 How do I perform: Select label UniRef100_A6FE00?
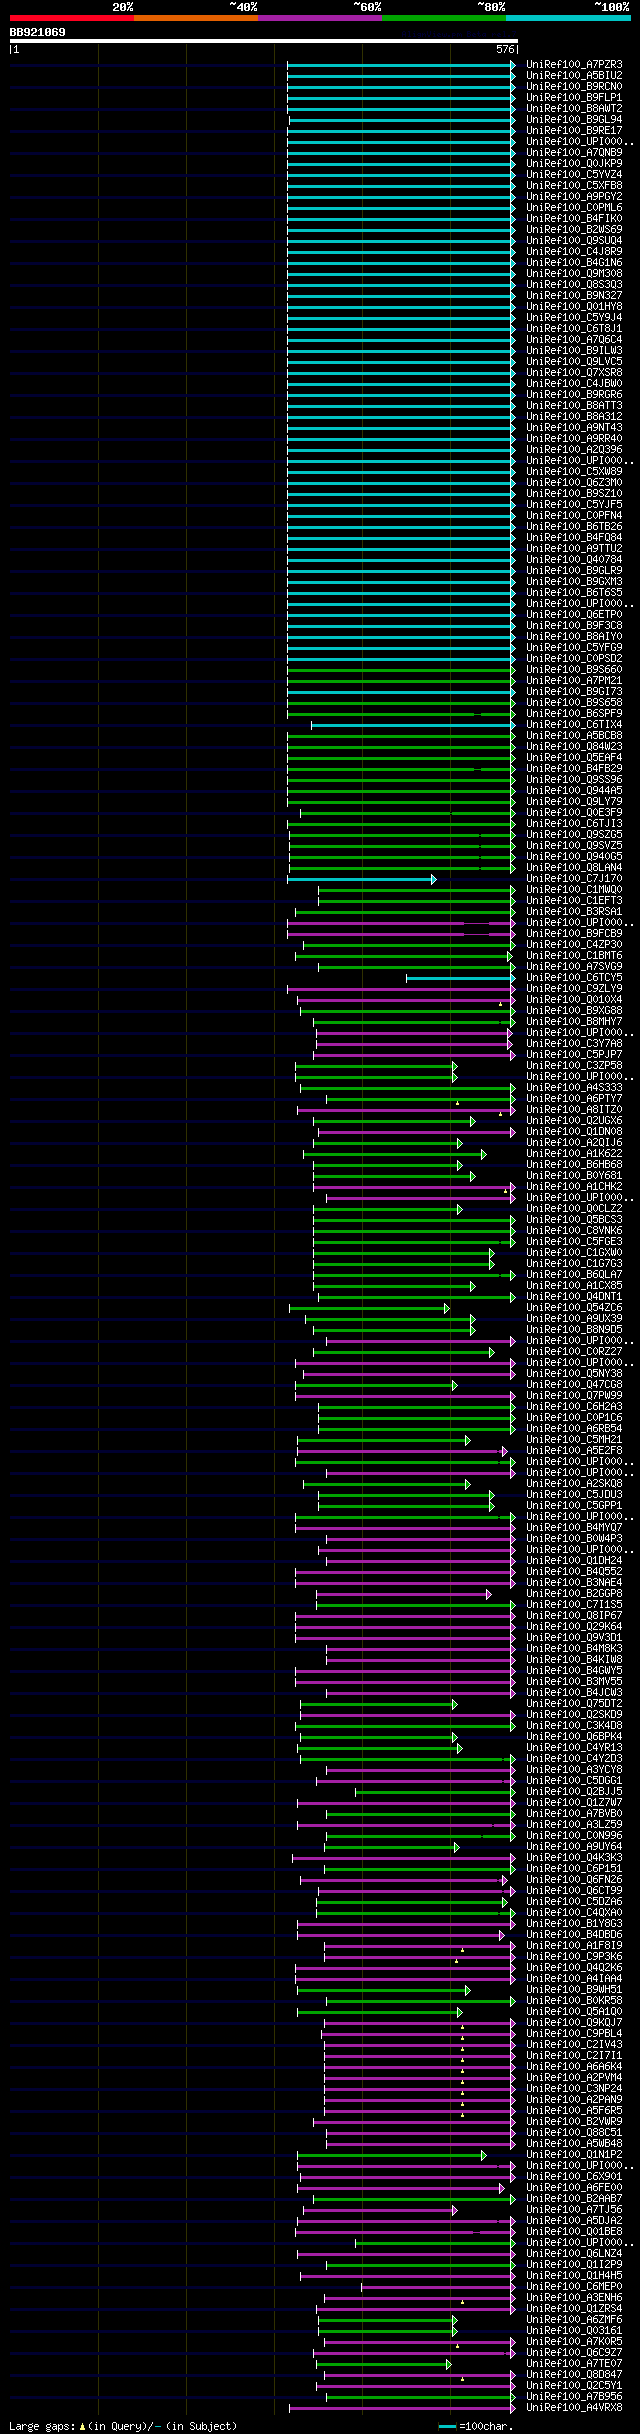click(x=574, y=2188)
